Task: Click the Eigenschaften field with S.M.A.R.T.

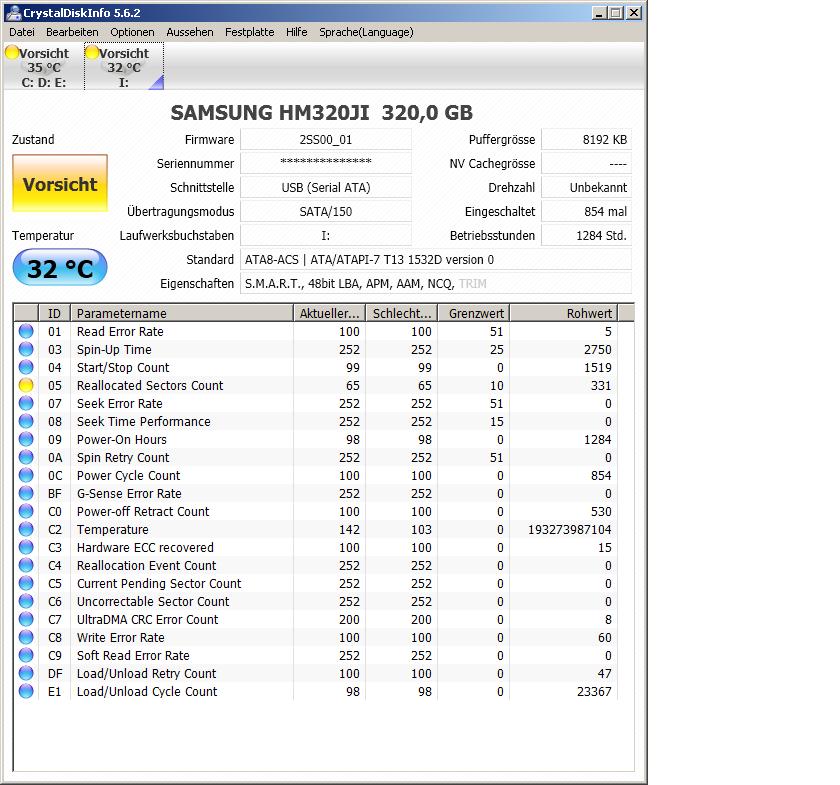Action: [x=436, y=283]
